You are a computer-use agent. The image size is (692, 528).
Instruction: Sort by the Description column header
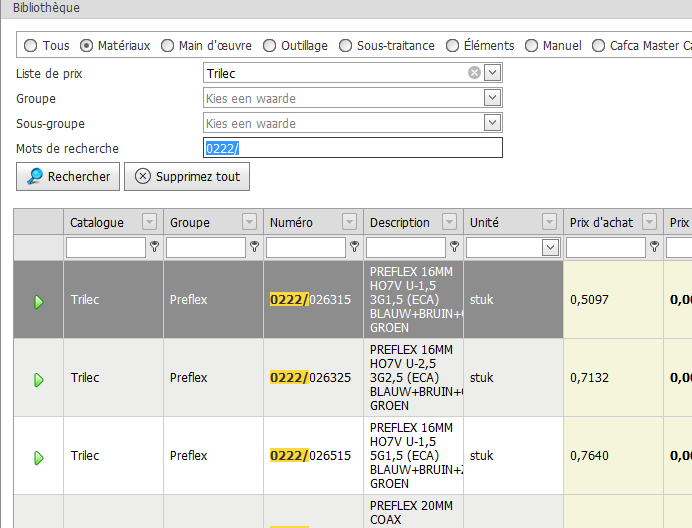(399, 223)
